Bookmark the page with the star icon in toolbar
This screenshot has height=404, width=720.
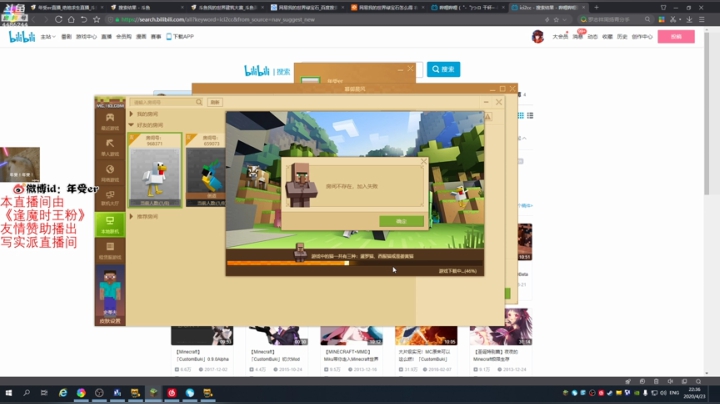tap(96, 19)
